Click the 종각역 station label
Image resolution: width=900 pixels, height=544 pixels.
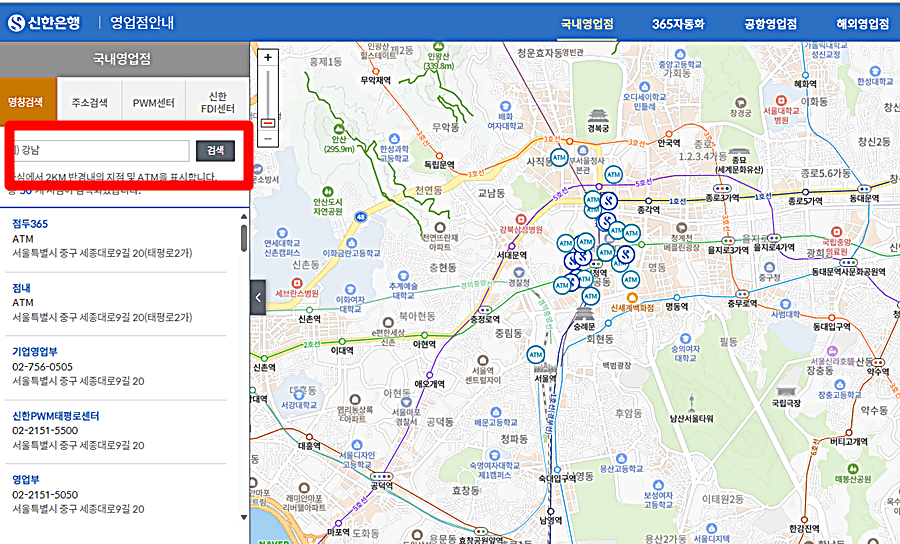tap(648, 211)
